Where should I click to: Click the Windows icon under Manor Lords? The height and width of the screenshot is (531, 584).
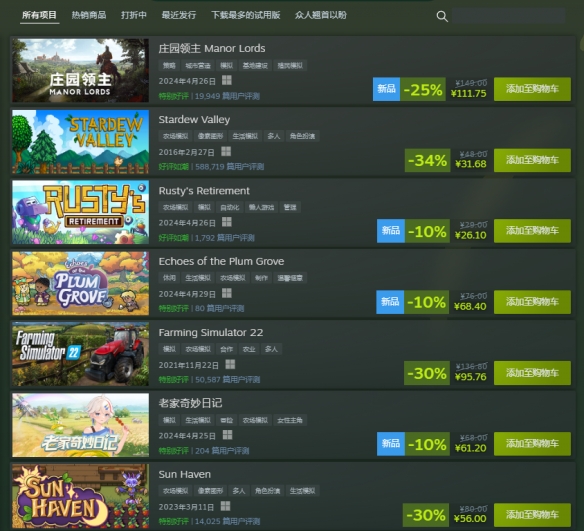tap(226, 80)
